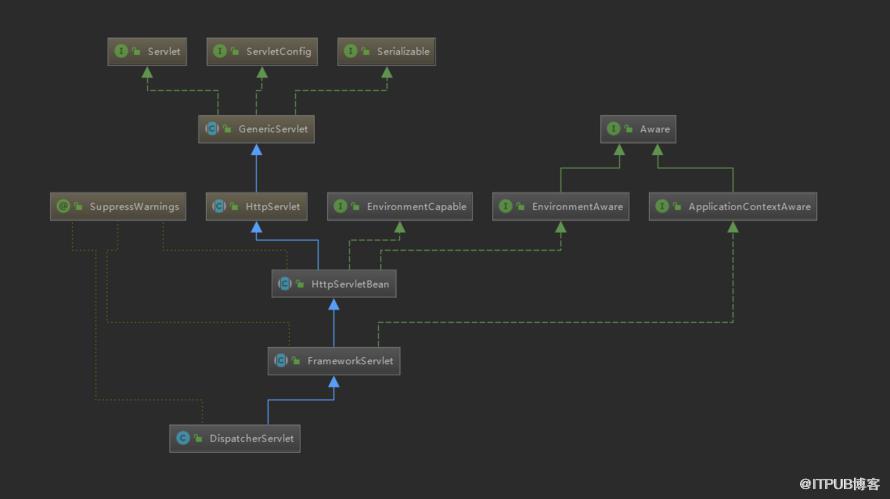Click the public lock icon on EnvironmentCapable
Viewport: 890px width, 499px height.
[355, 207]
